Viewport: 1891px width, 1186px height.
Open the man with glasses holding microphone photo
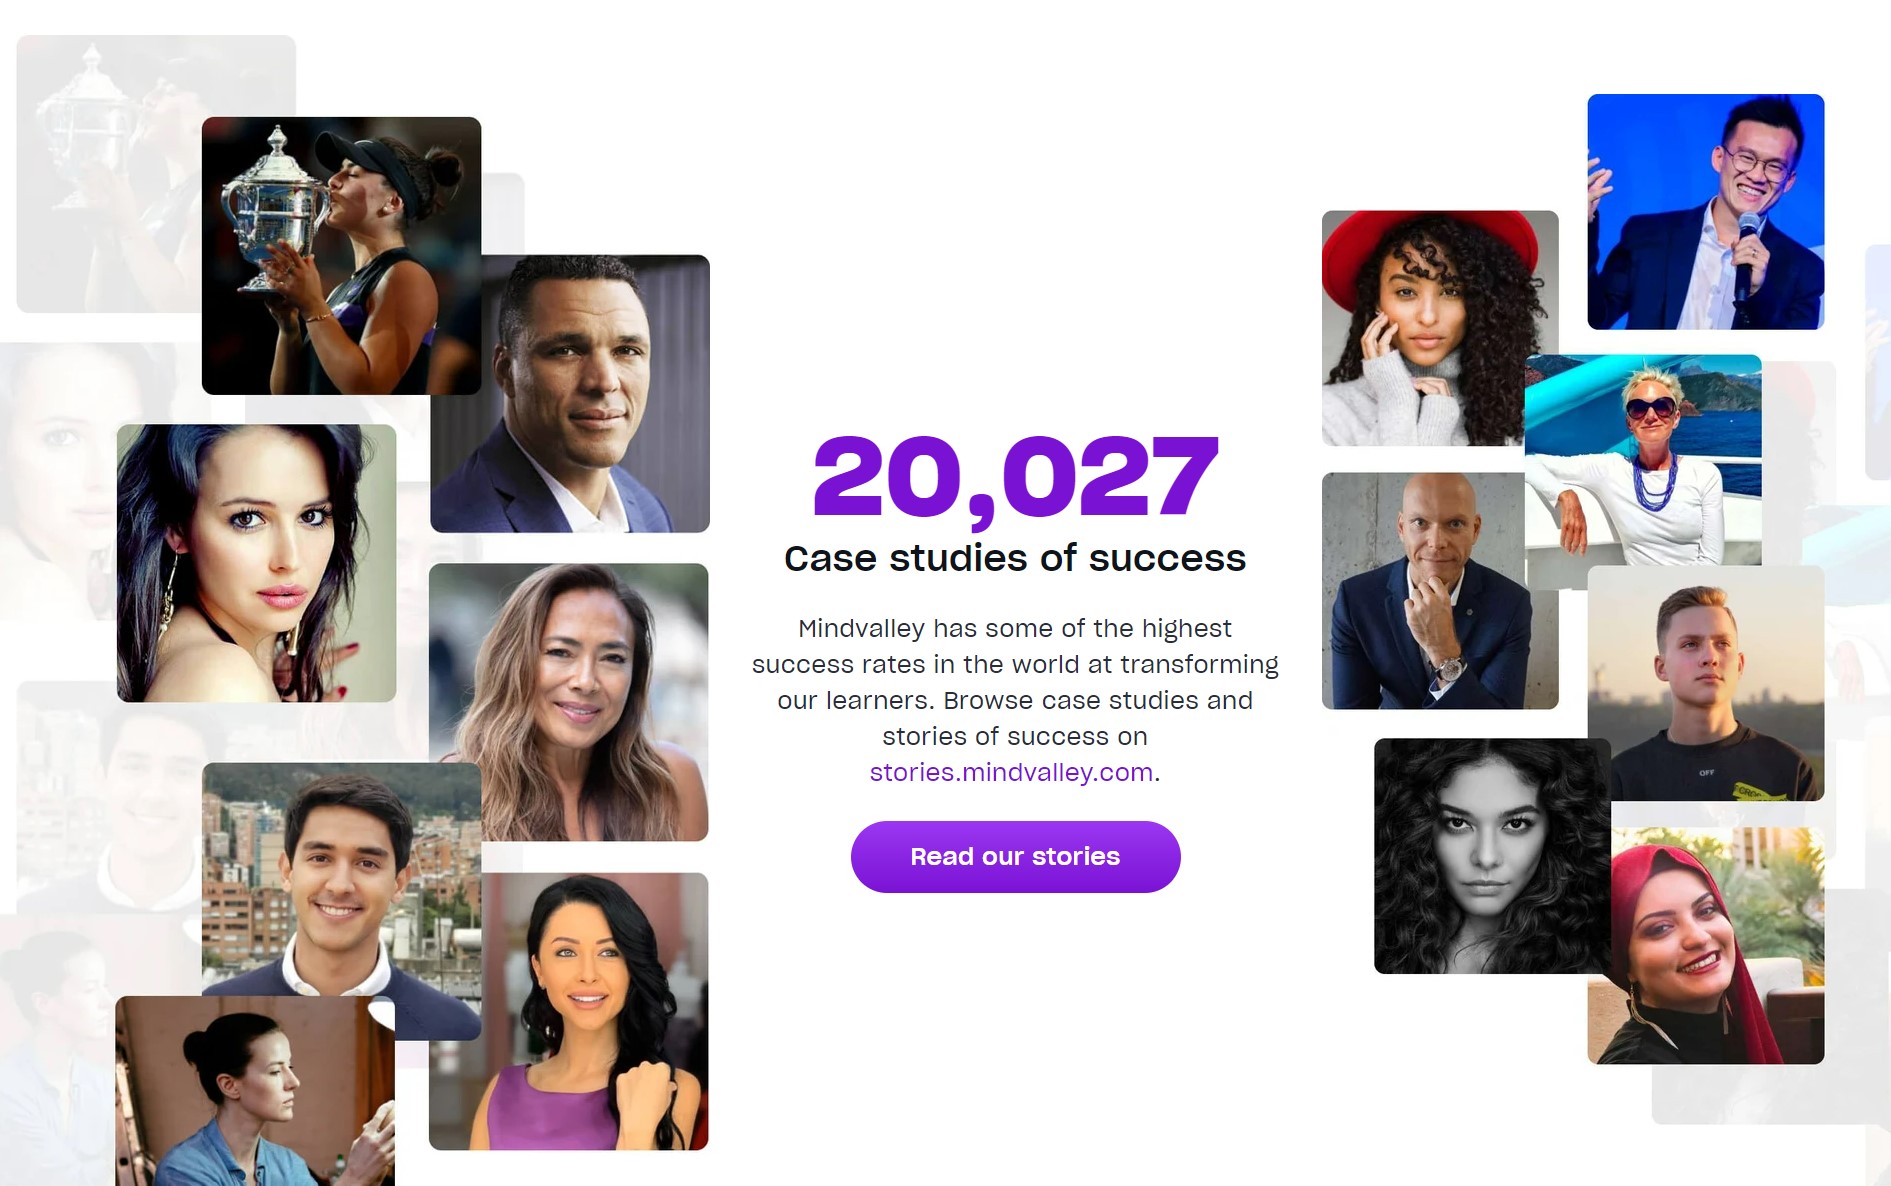pyautogui.click(x=1705, y=212)
